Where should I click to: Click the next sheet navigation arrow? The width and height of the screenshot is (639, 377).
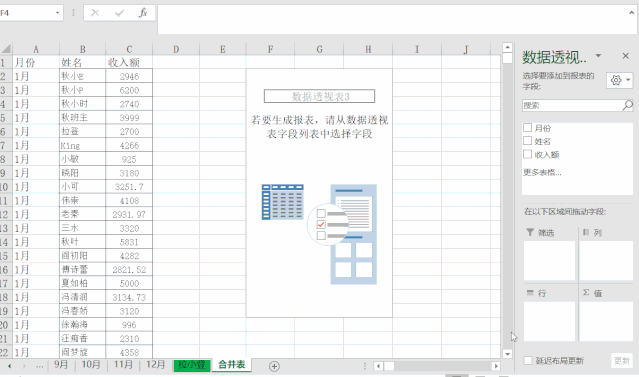pyautogui.click(x=24, y=366)
